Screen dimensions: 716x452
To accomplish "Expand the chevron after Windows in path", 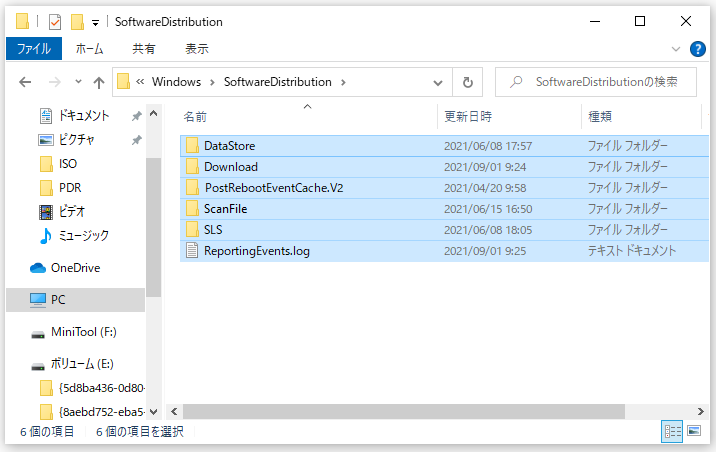I will point(212,82).
